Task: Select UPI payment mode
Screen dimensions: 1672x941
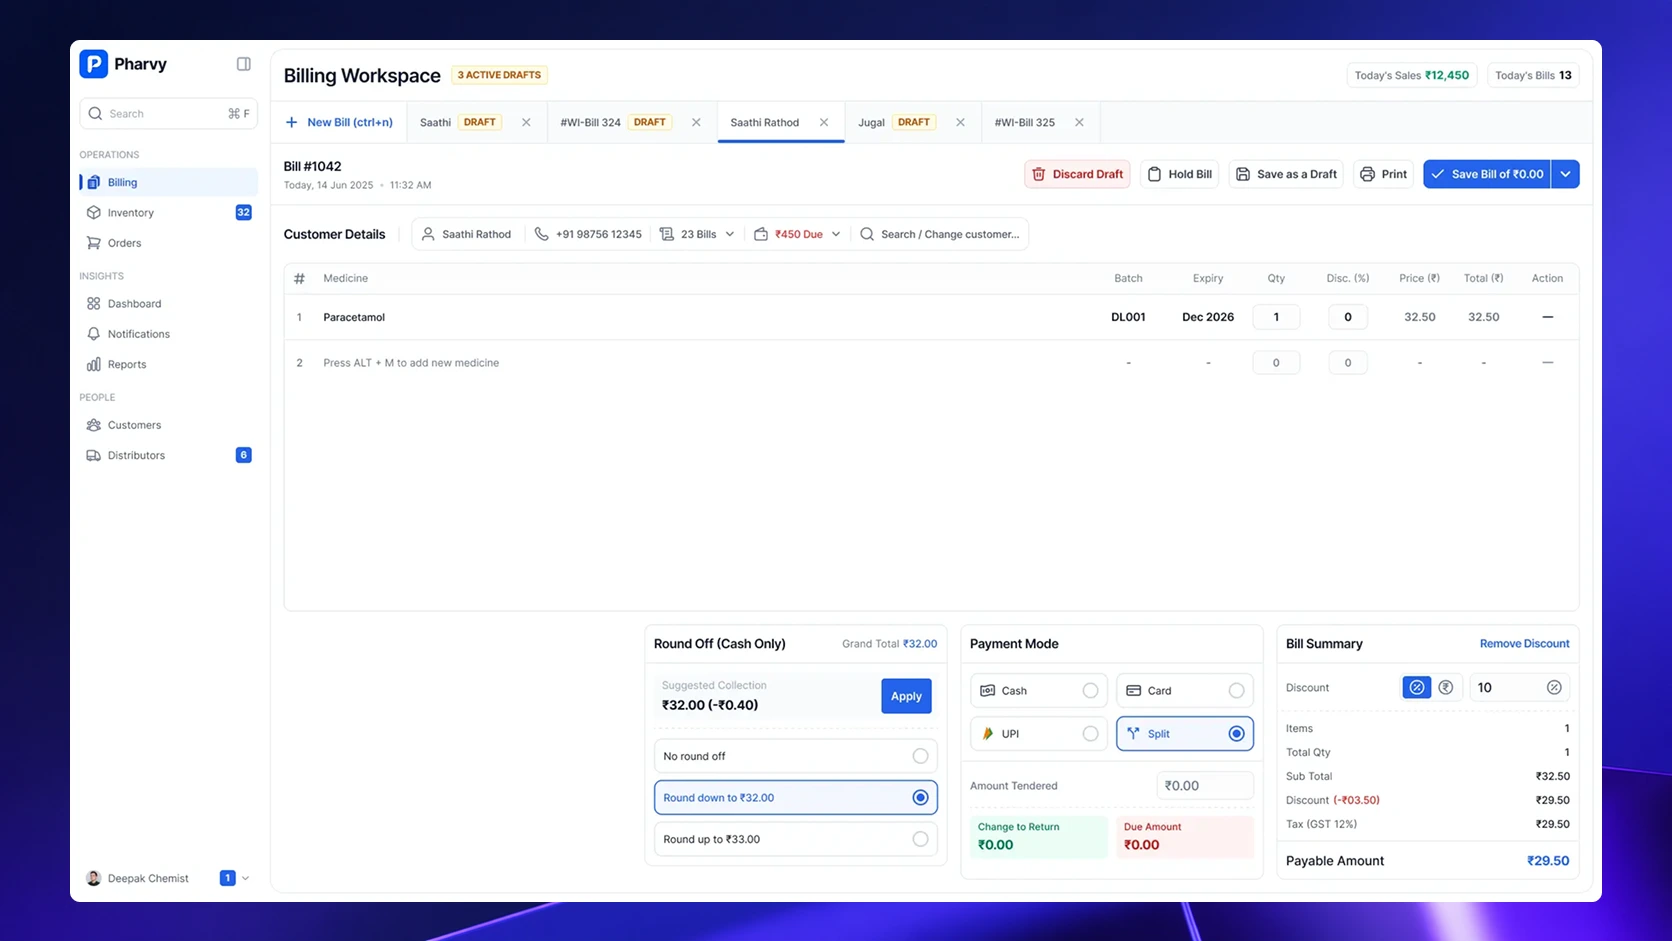Action: pyautogui.click(x=1039, y=734)
